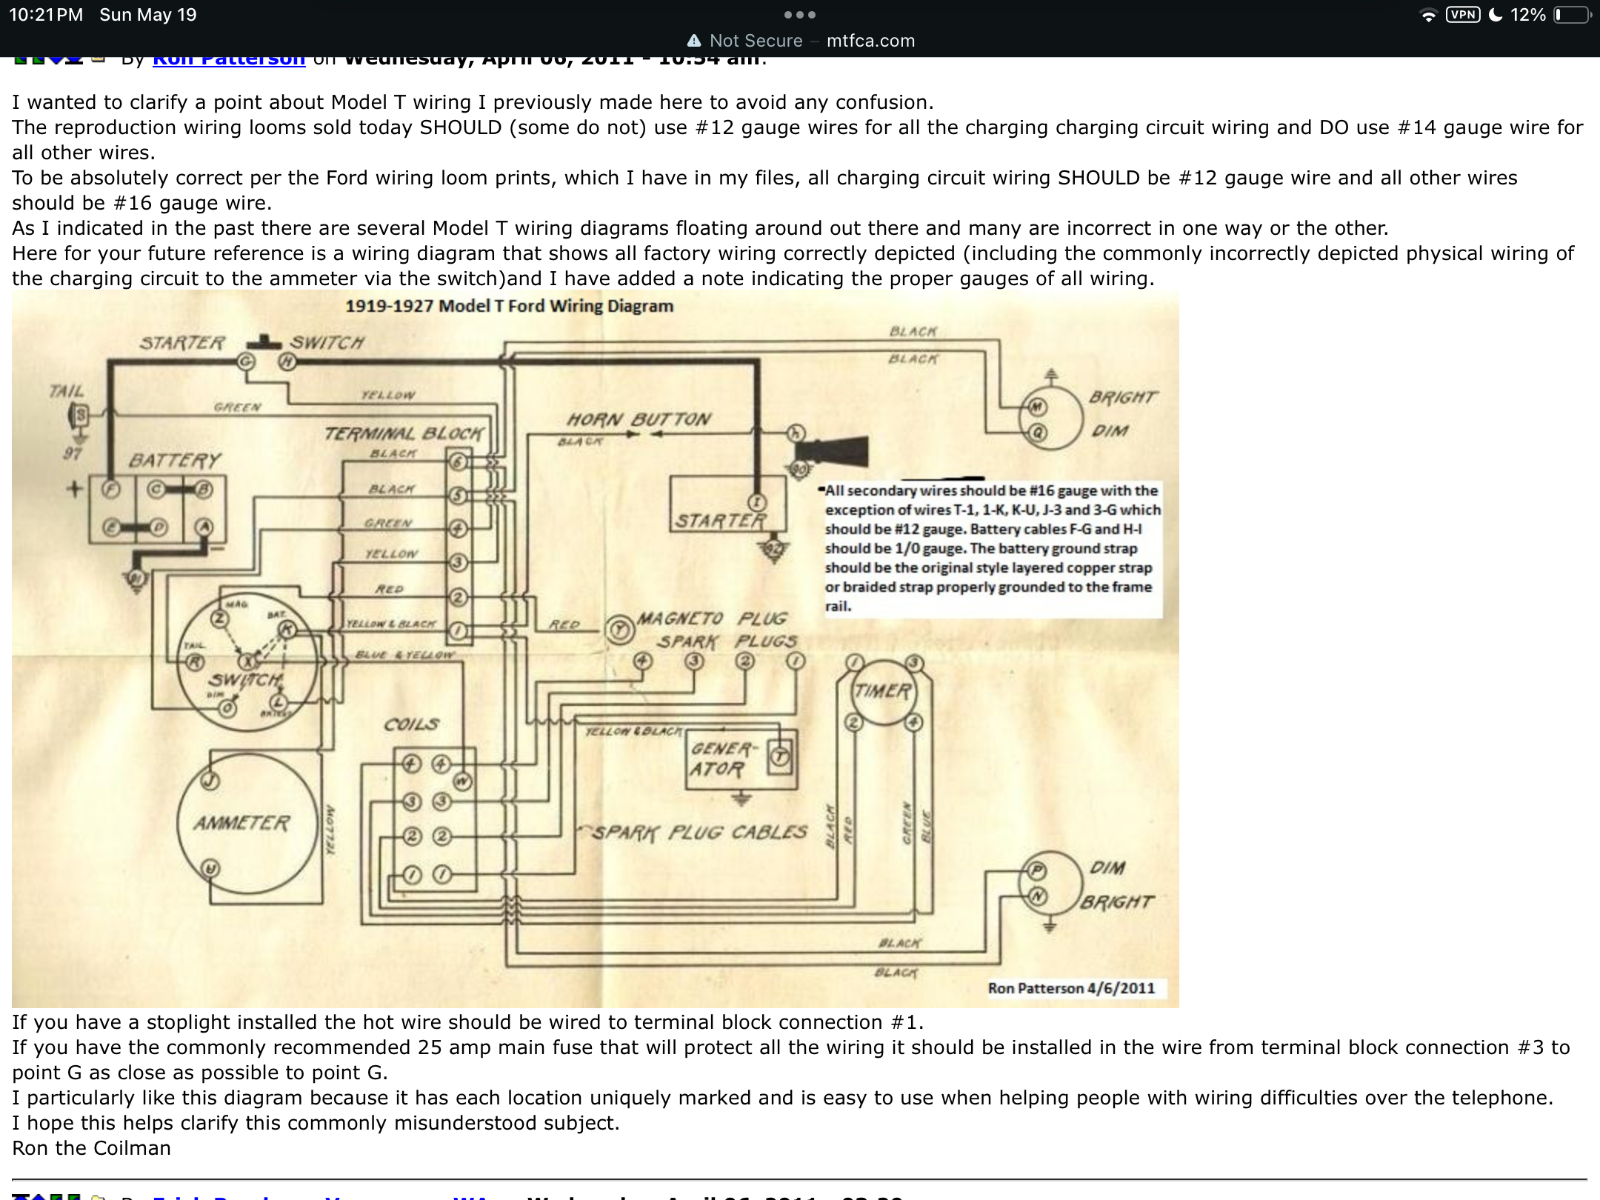Tap the Timer circle in the diagram
The height and width of the screenshot is (1200, 1600).
click(x=883, y=691)
